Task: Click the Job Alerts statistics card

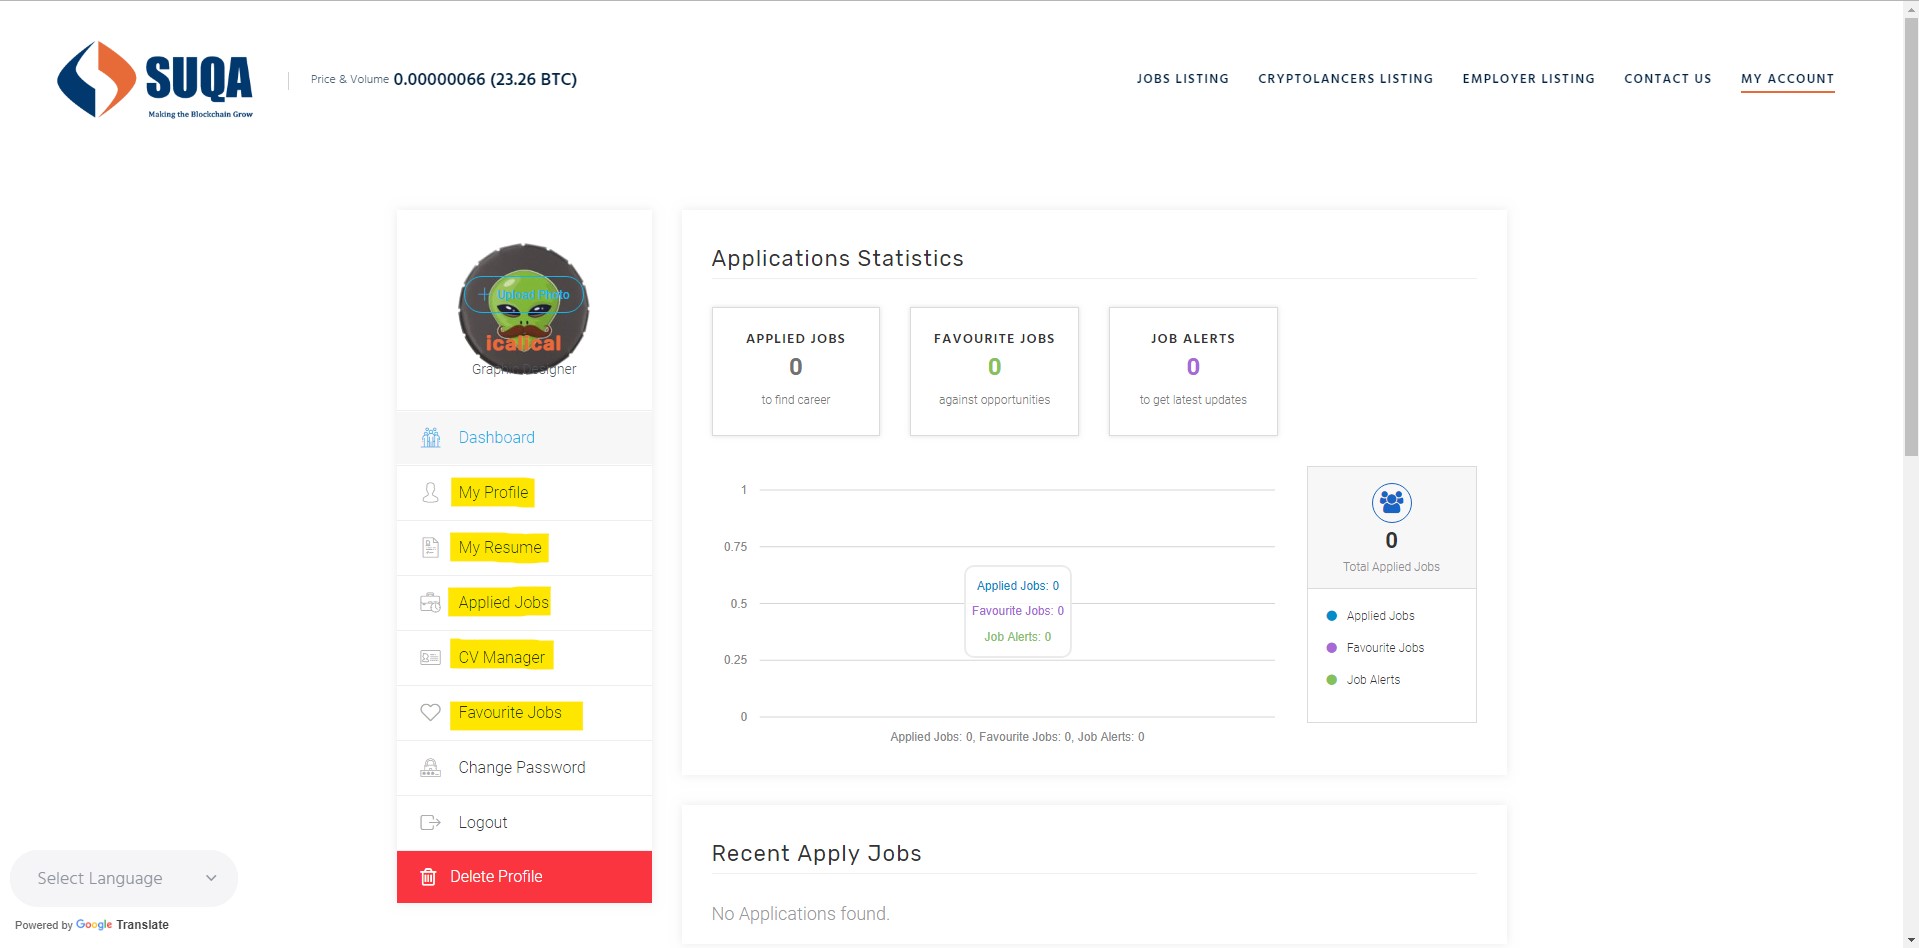Action: point(1193,371)
